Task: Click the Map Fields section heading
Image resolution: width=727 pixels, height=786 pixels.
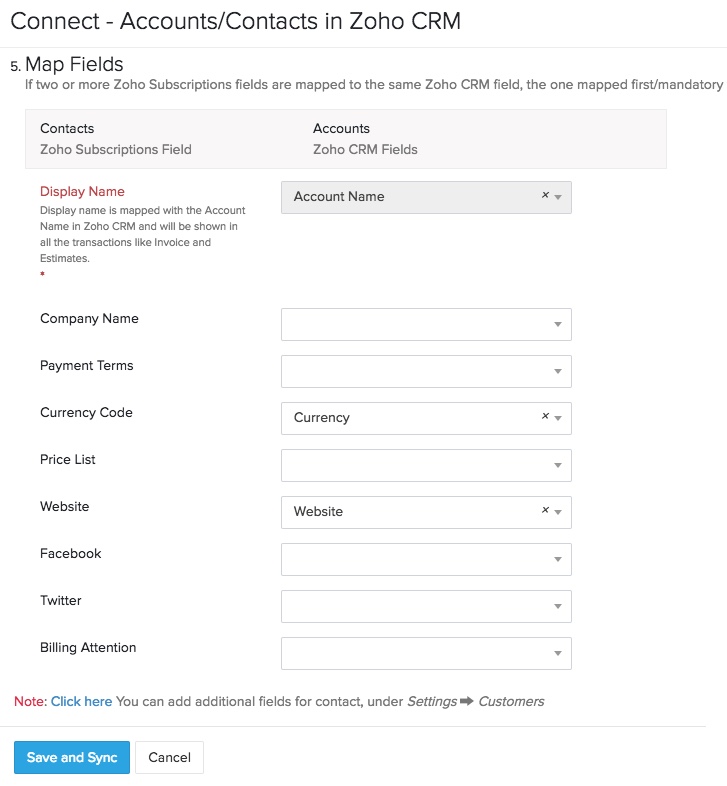Action: click(74, 65)
